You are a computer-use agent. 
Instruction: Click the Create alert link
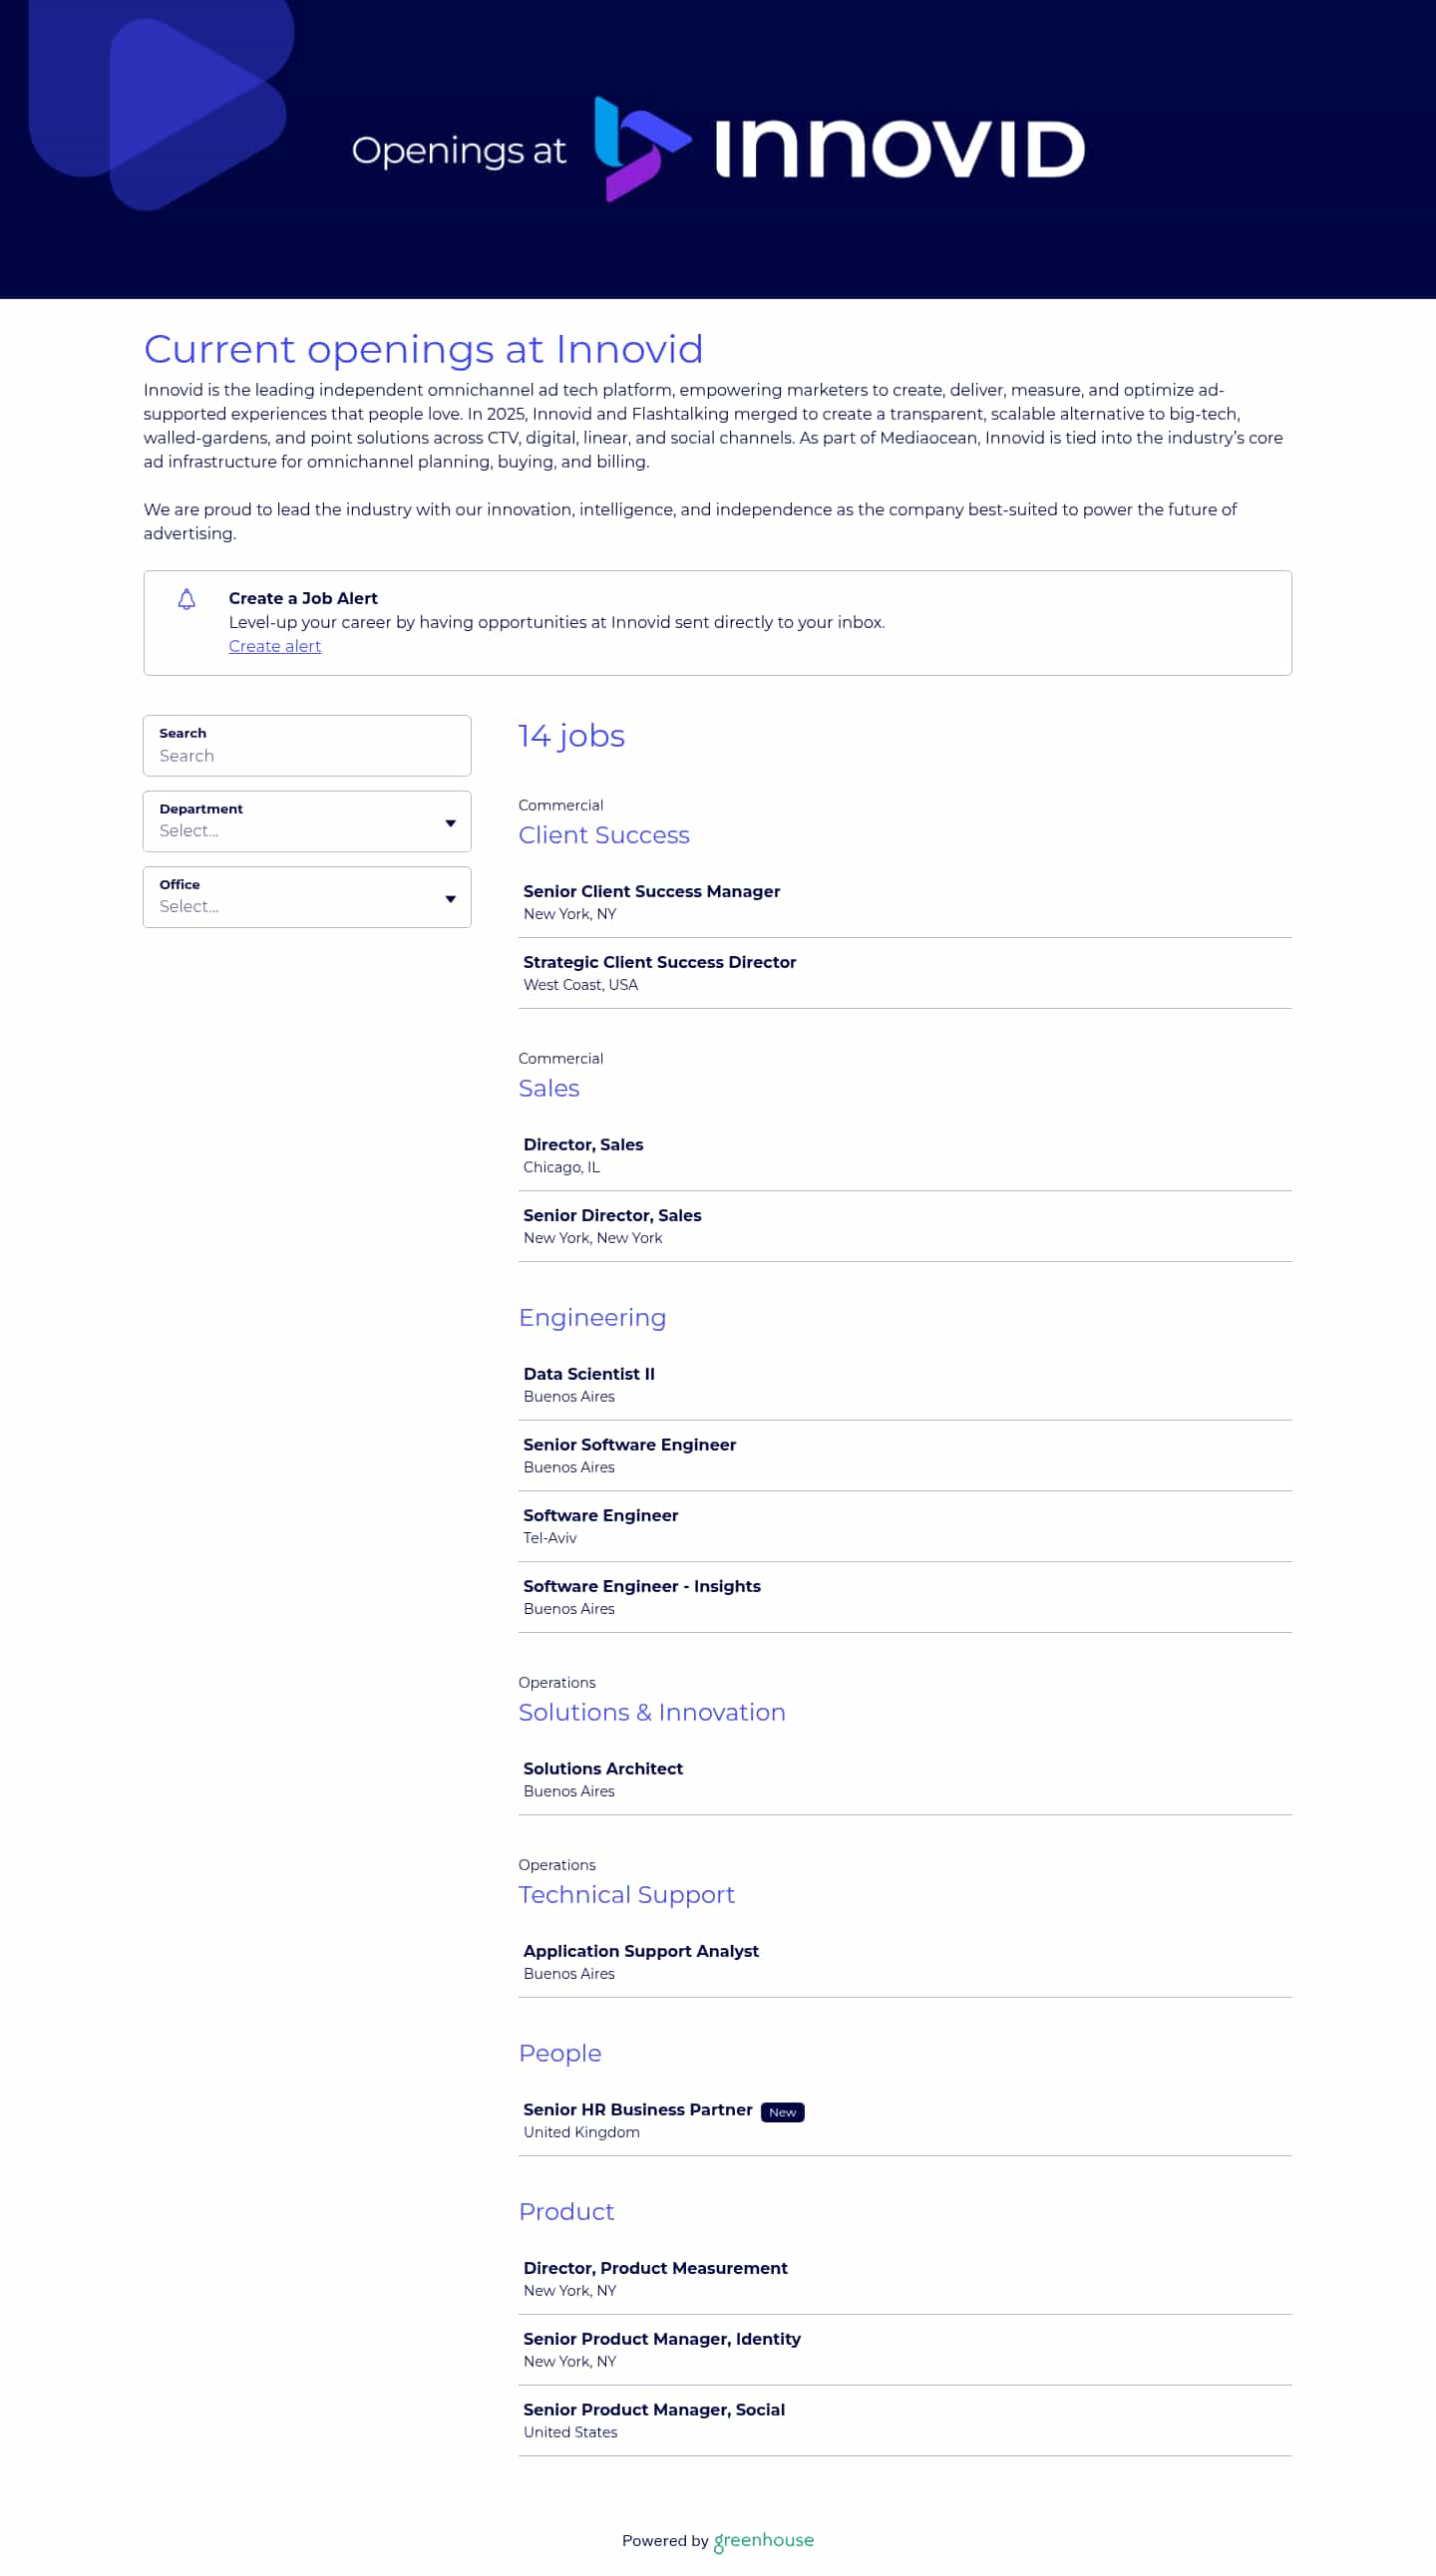(x=275, y=646)
